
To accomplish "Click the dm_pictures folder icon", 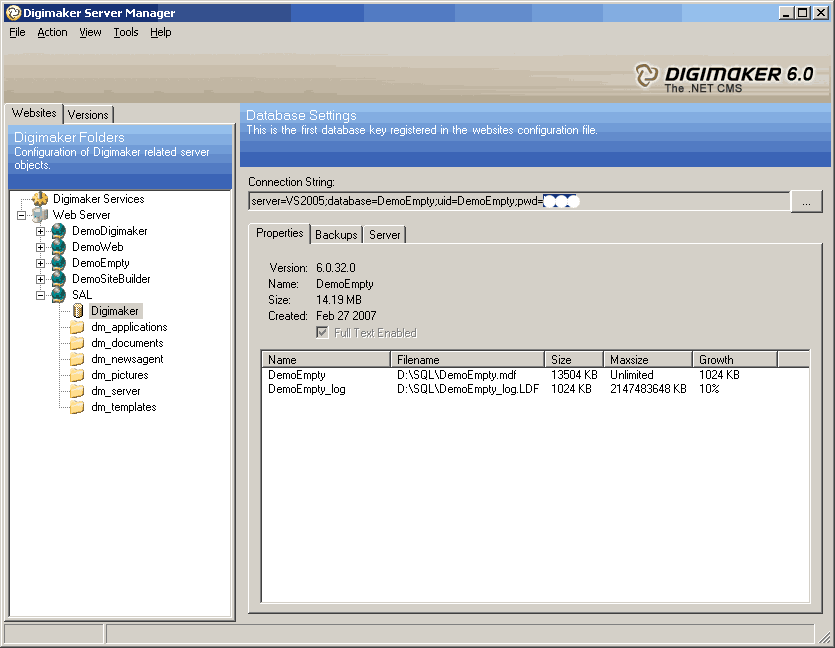I will [x=77, y=375].
